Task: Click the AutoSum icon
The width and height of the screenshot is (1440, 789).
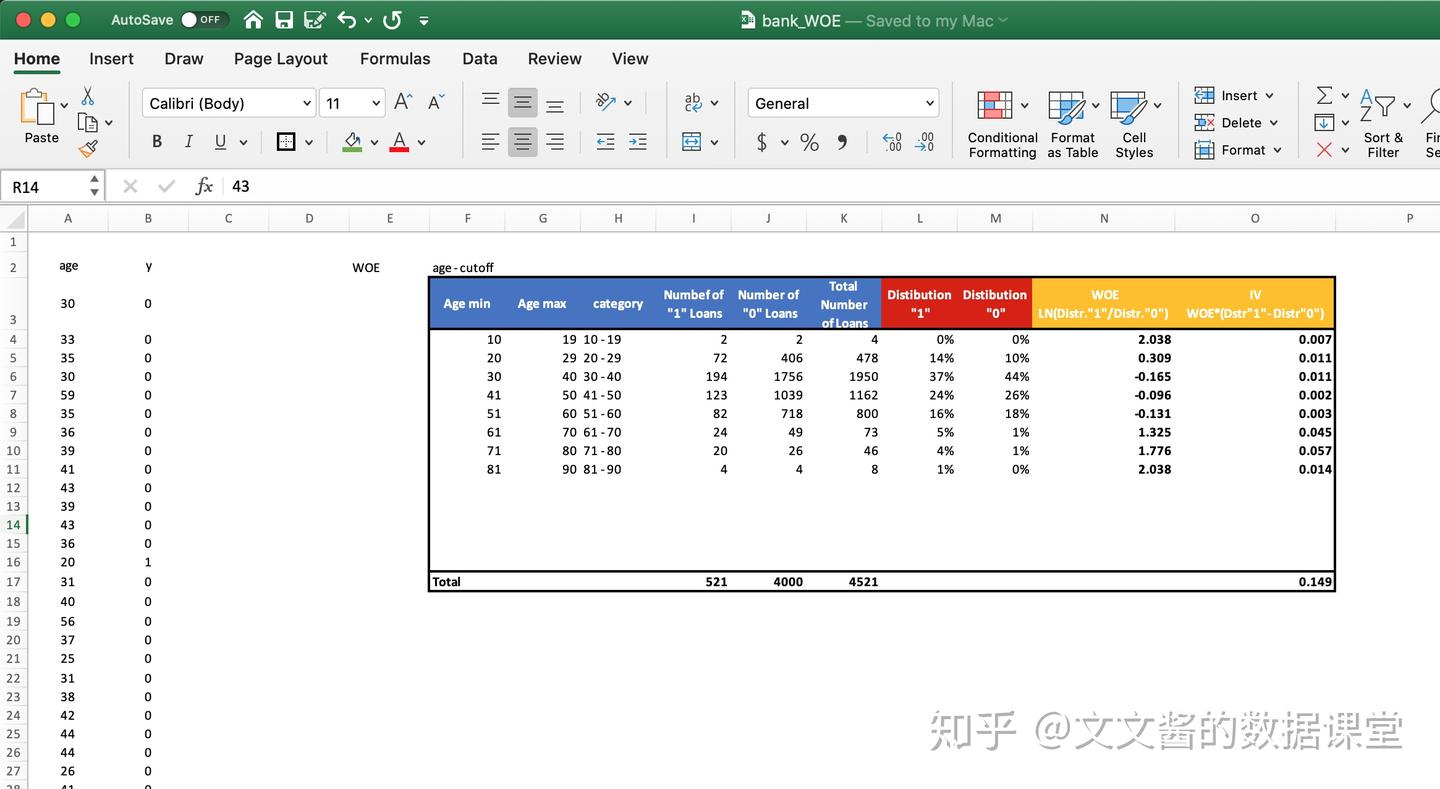Action: pyautogui.click(x=1325, y=95)
